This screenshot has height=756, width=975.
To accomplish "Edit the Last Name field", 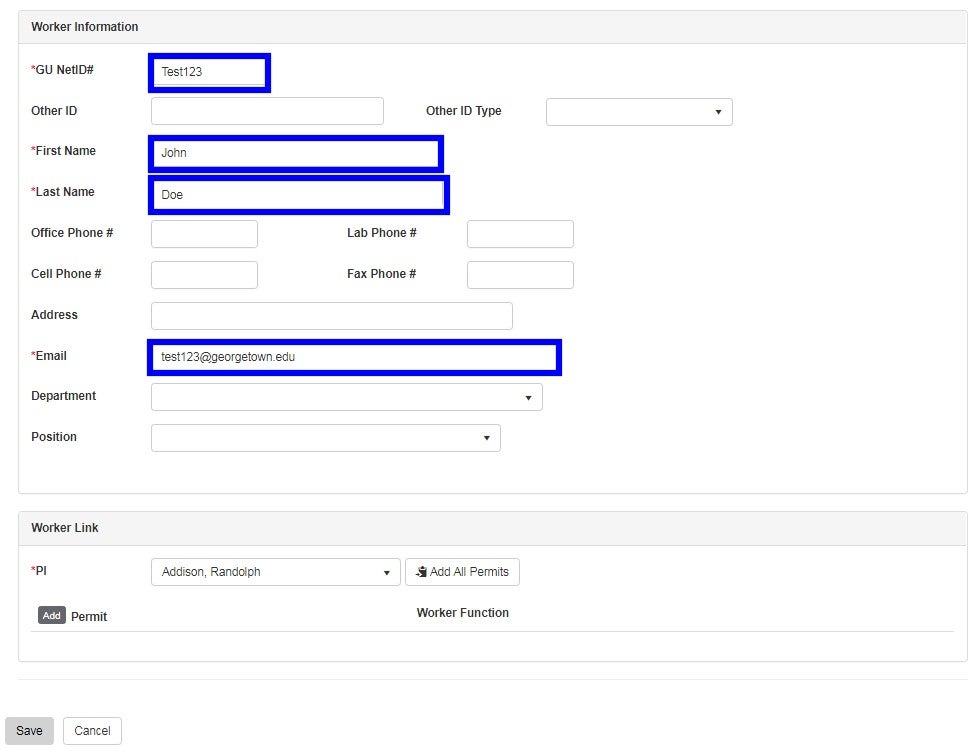I will [x=298, y=195].
